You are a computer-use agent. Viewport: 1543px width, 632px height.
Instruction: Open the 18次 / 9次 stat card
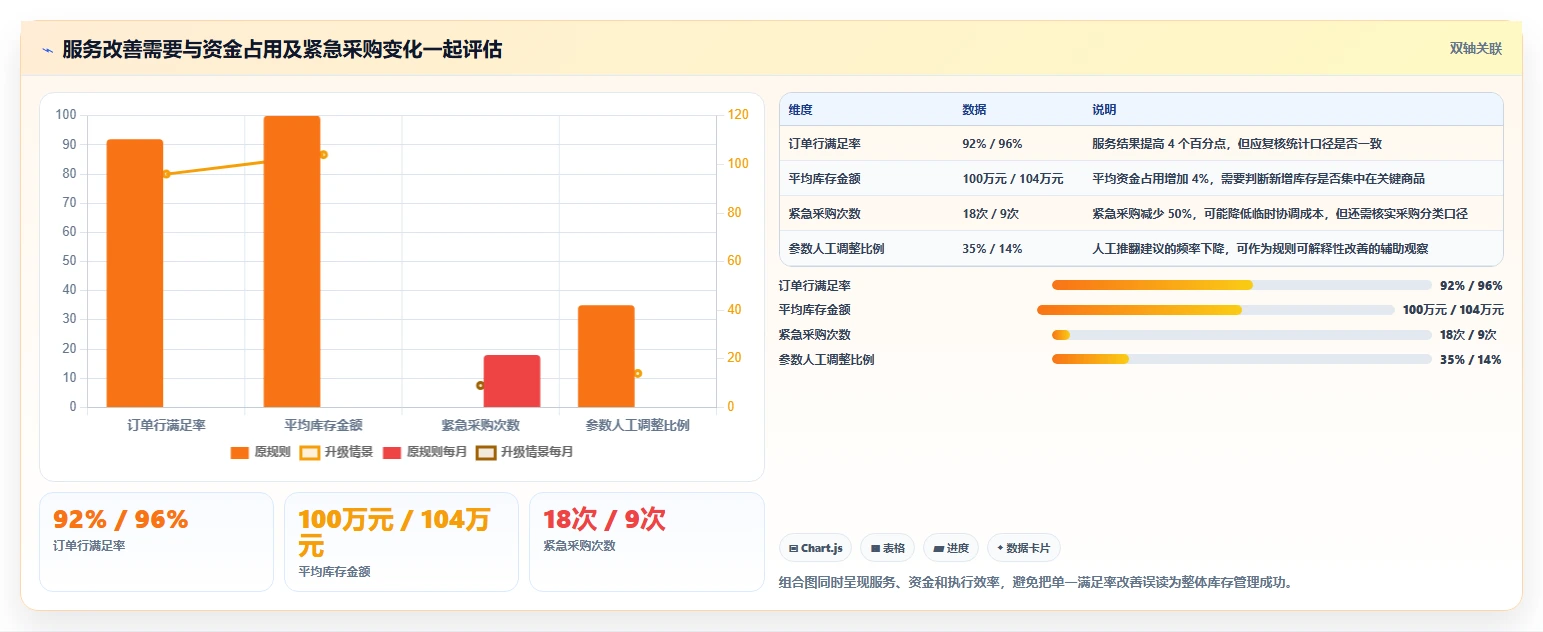646,541
